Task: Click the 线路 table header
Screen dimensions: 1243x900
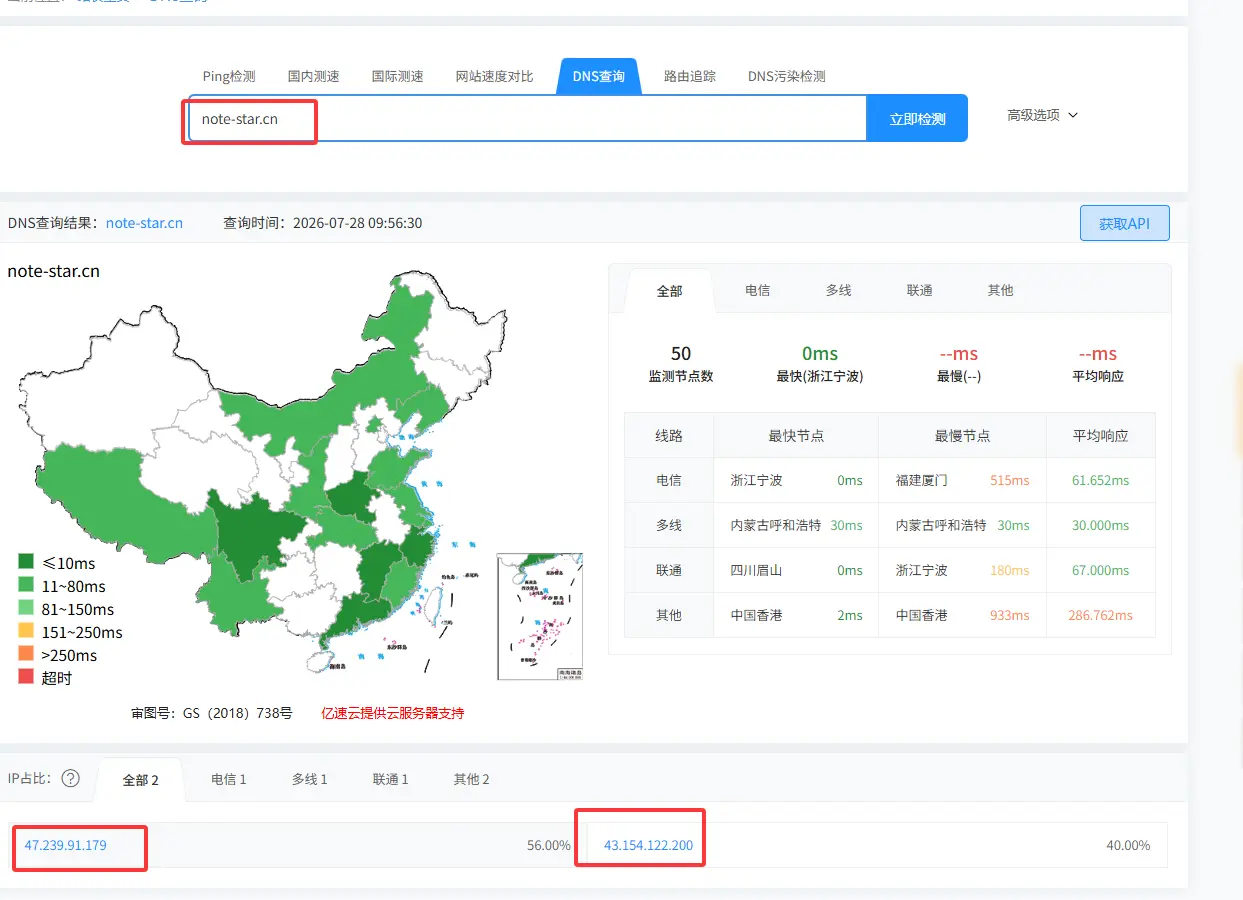Action: tap(669, 436)
